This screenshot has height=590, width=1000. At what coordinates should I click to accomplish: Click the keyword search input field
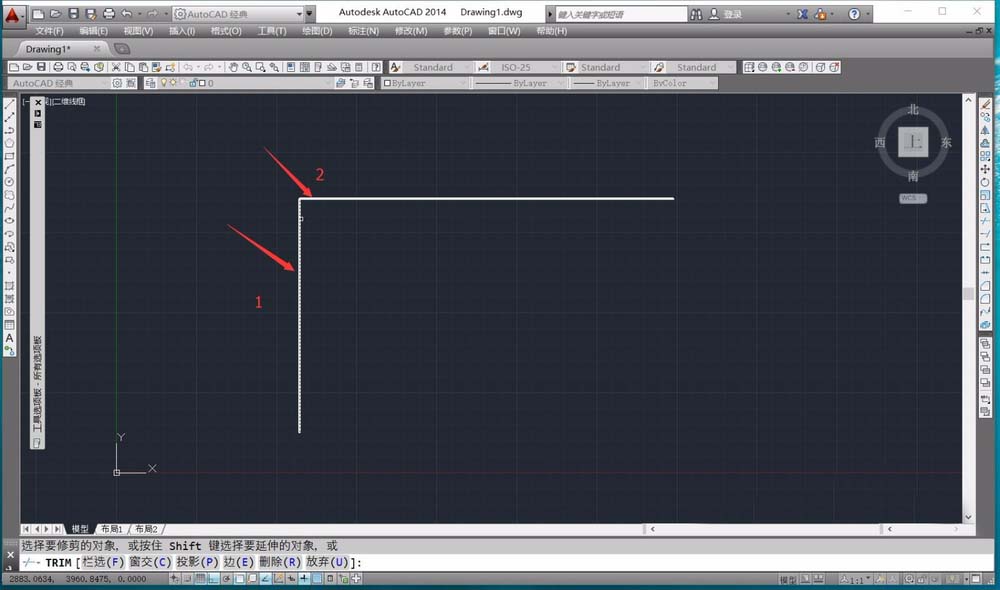click(621, 14)
